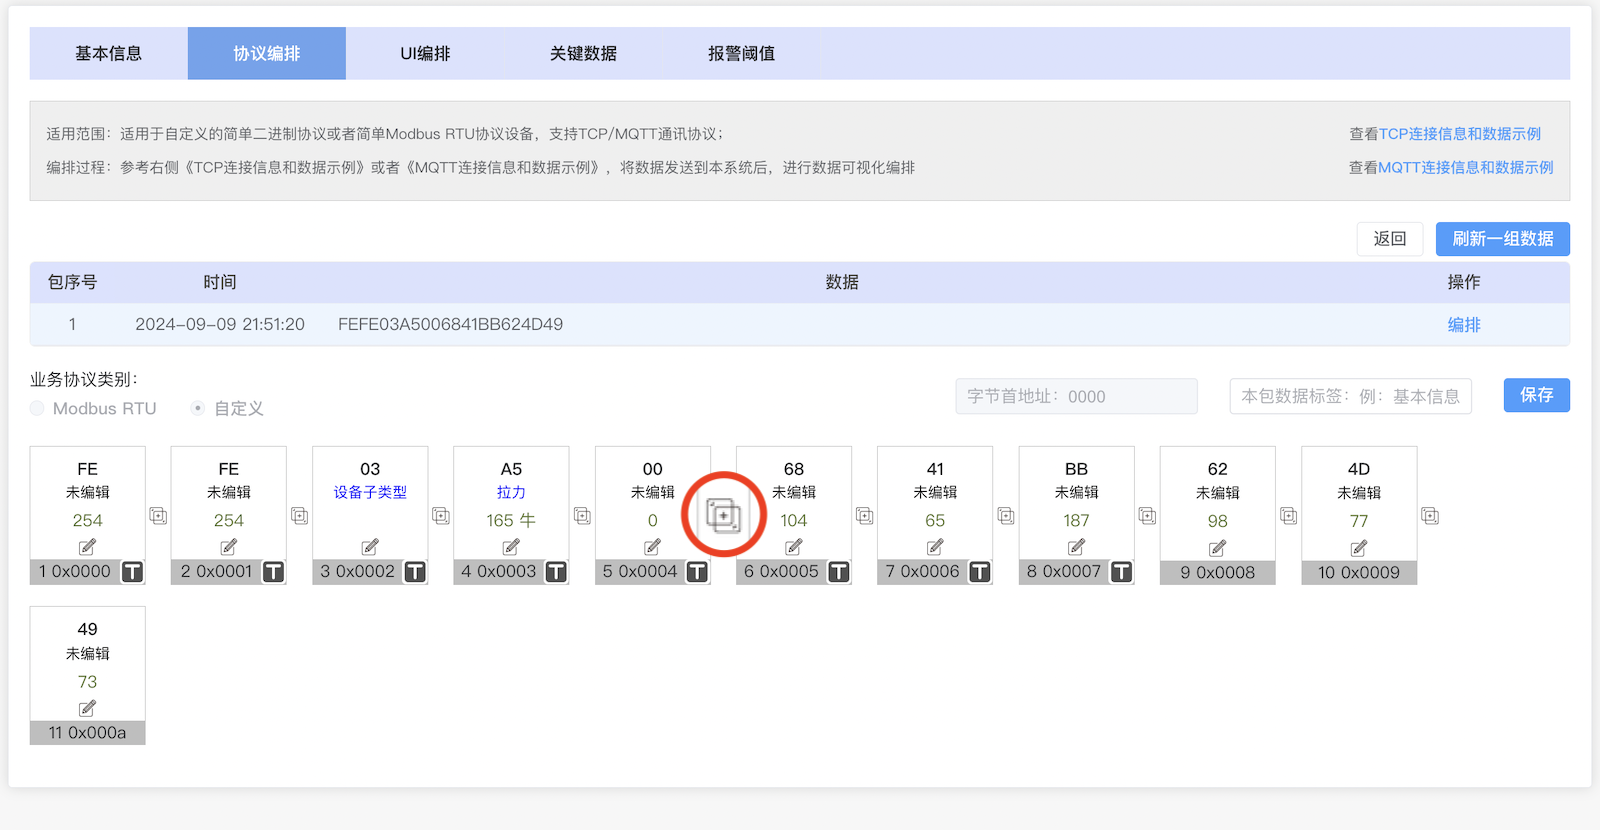Click the address label 9 0x0008

tap(1217, 572)
